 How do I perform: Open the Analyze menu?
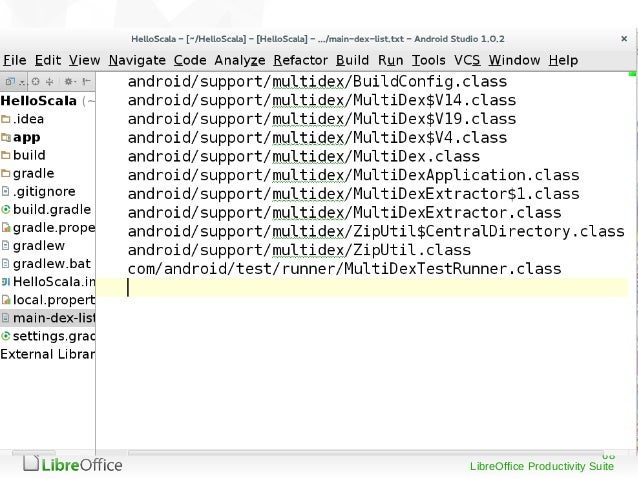click(x=240, y=60)
